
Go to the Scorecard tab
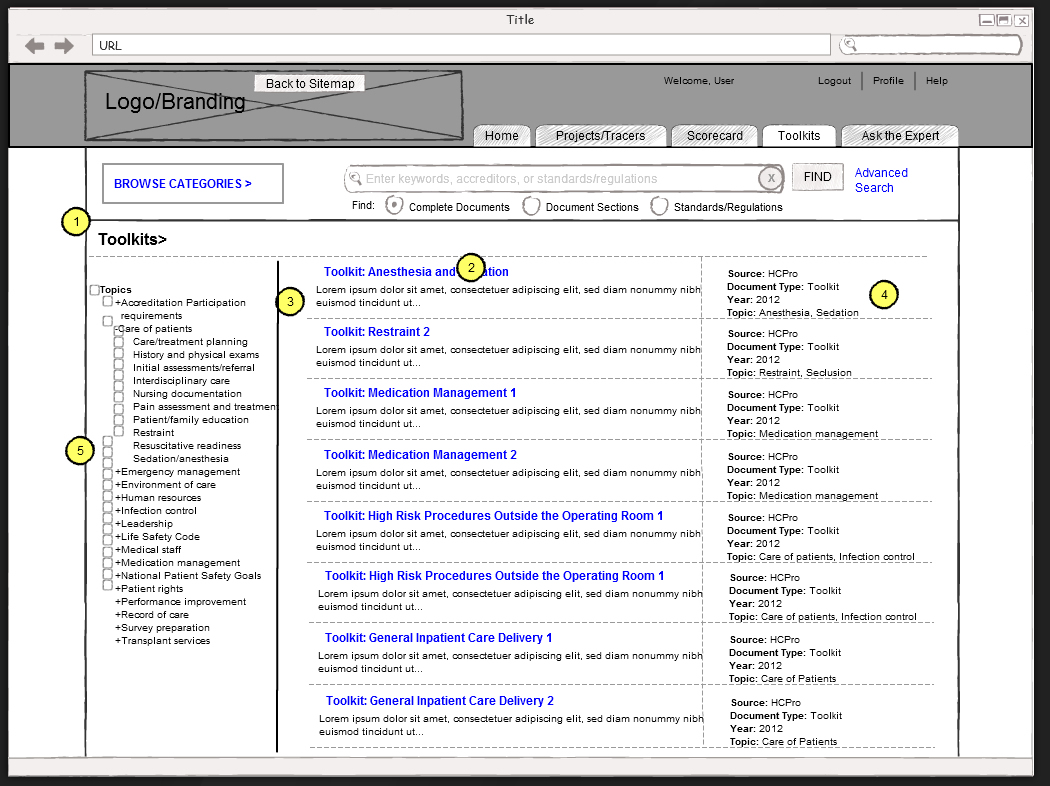click(715, 136)
